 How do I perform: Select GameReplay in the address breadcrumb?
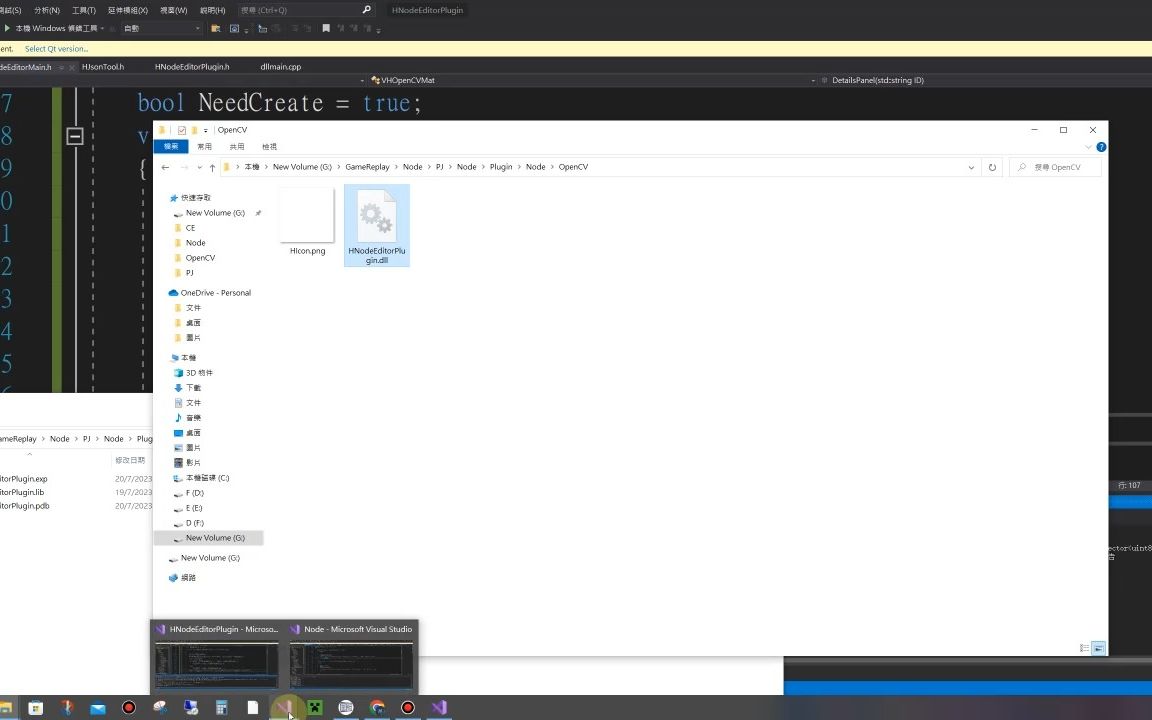tap(367, 167)
